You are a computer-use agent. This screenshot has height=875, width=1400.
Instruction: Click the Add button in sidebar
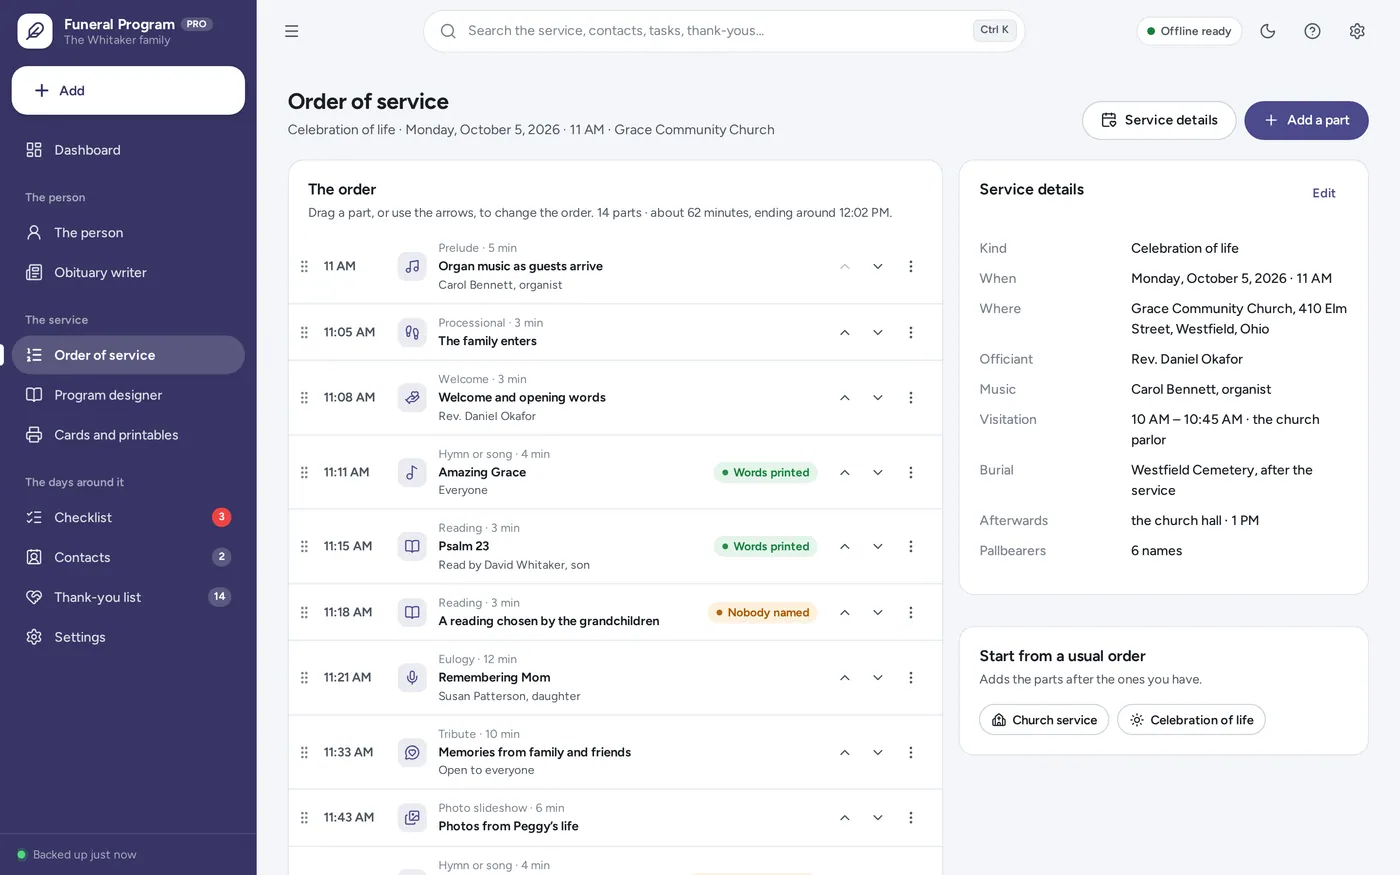click(128, 91)
